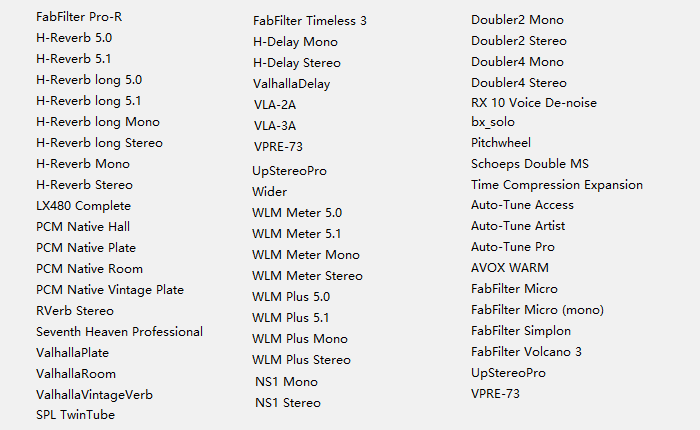Select FabFilter Pro-R from the list
Screen dimensions: 700x430
[x=79, y=17]
